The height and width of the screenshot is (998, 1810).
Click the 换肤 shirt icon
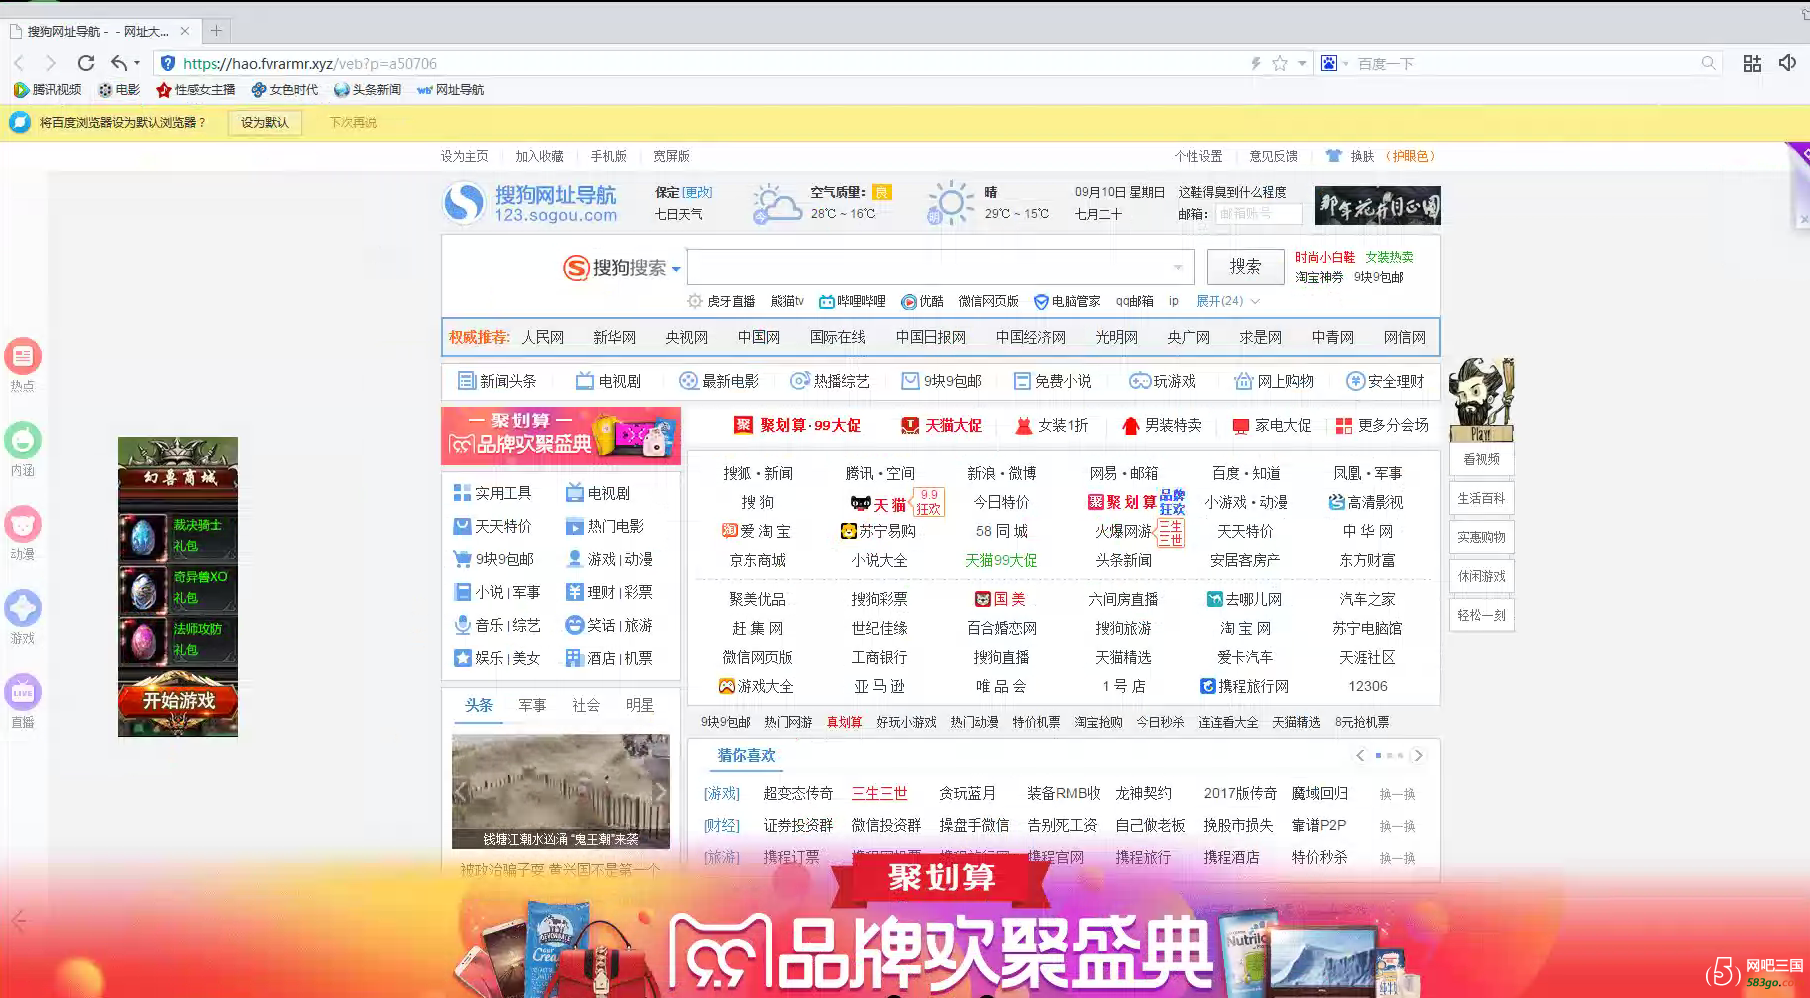(x=1333, y=156)
